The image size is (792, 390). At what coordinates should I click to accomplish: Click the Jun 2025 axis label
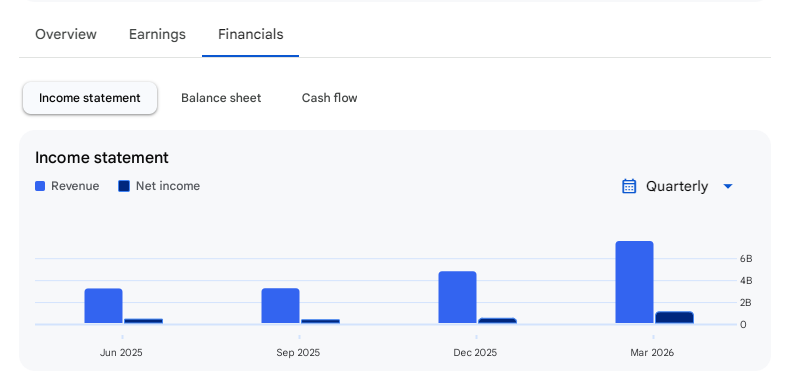(x=121, y=353)
